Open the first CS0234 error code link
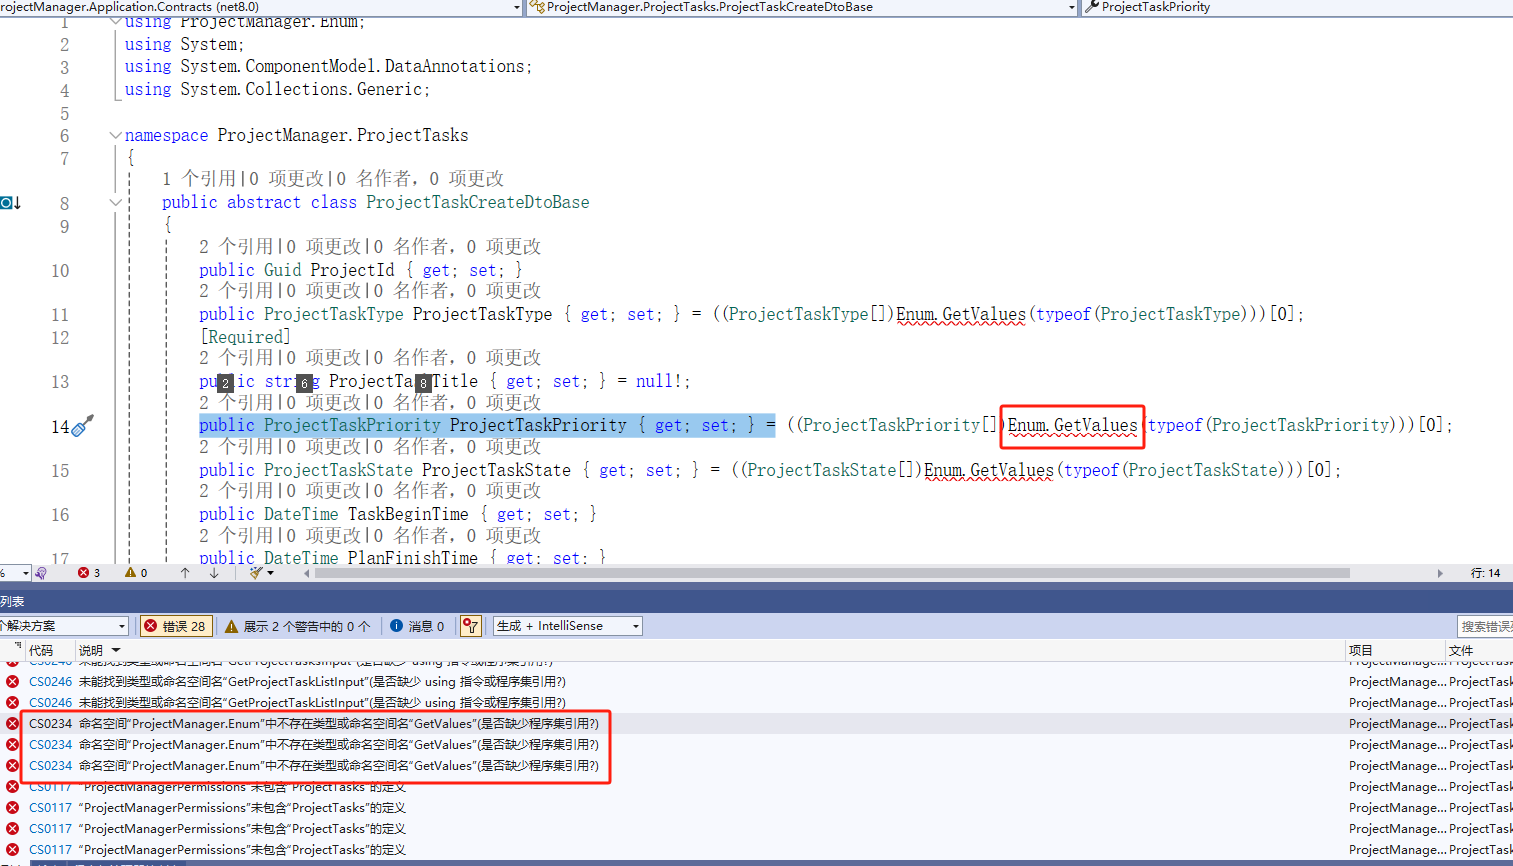Image resolution: width=1513 pixels, height=866 pixels. pos(50,723)
